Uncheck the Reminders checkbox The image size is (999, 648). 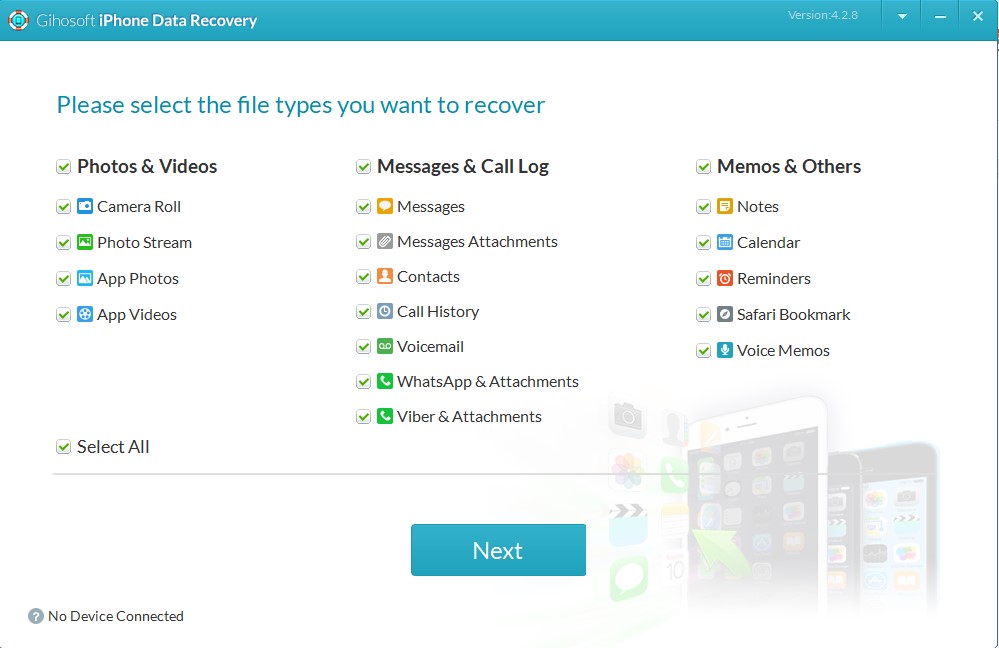point(703,278)
